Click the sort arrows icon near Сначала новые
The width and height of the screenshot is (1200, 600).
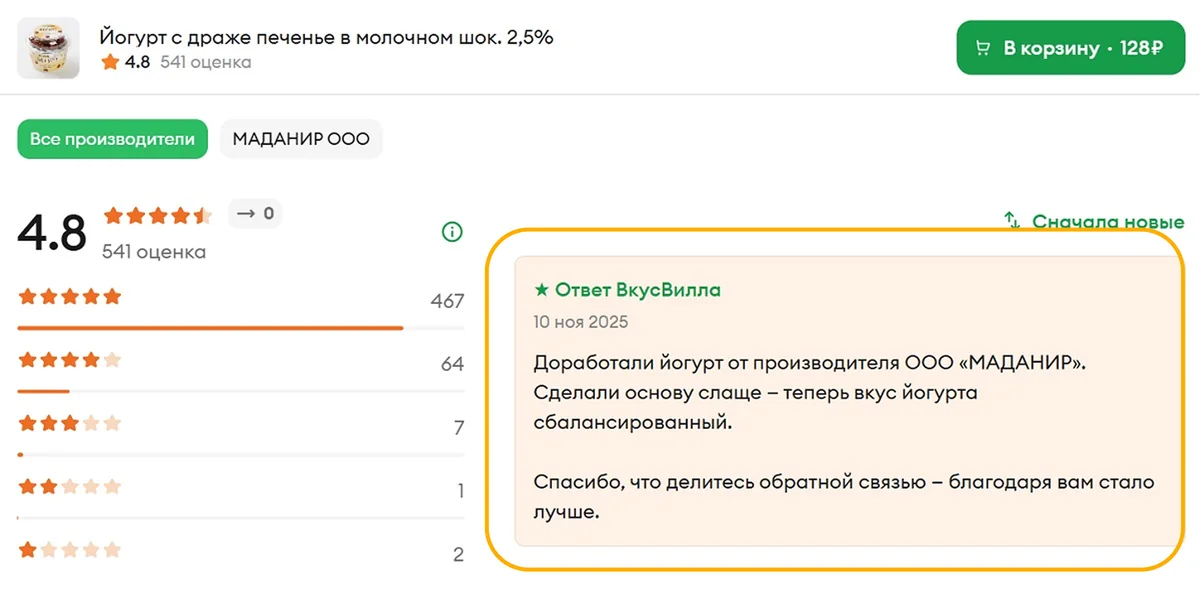[x=1012, y=221]
